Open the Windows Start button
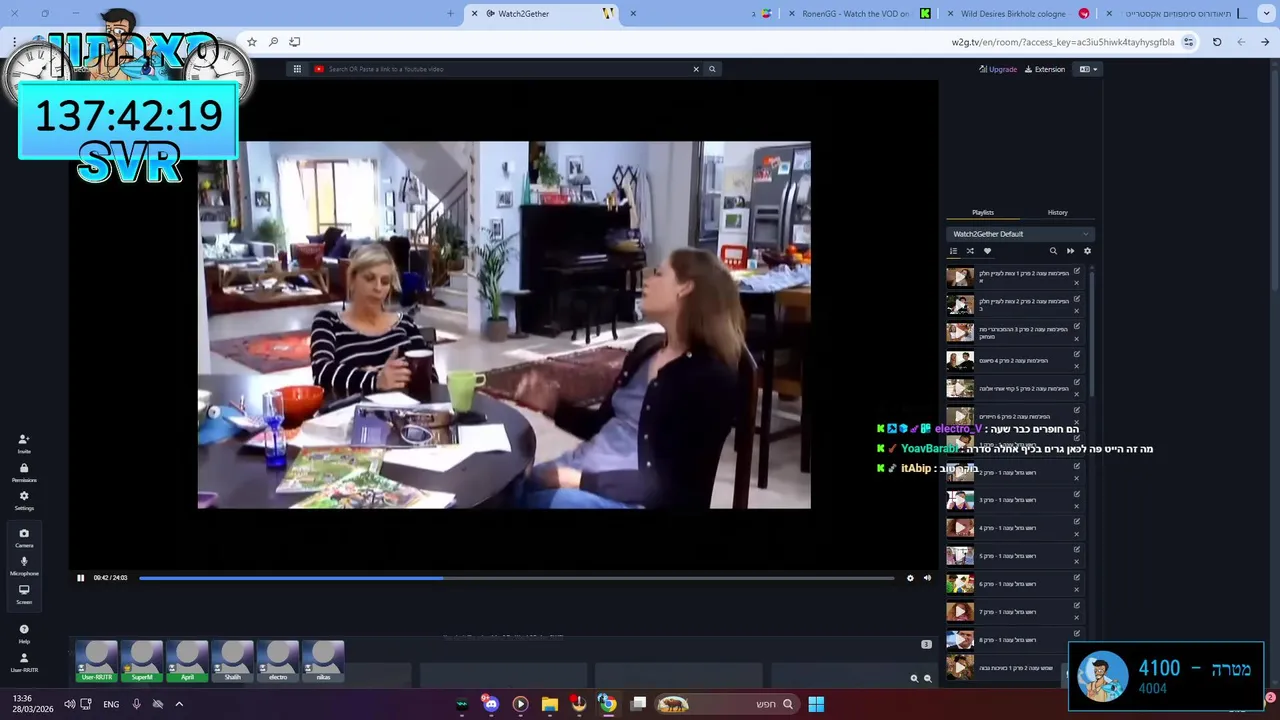The width and height of the screenshot is (1280, 720). [x=816, y=704]
